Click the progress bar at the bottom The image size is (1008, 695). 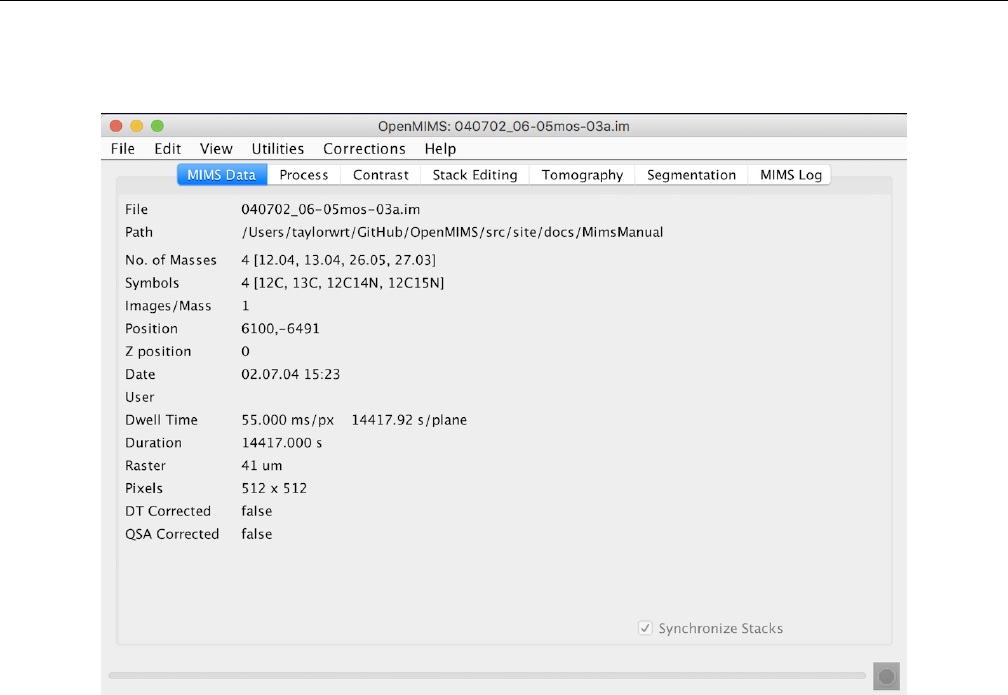[487, 676]
